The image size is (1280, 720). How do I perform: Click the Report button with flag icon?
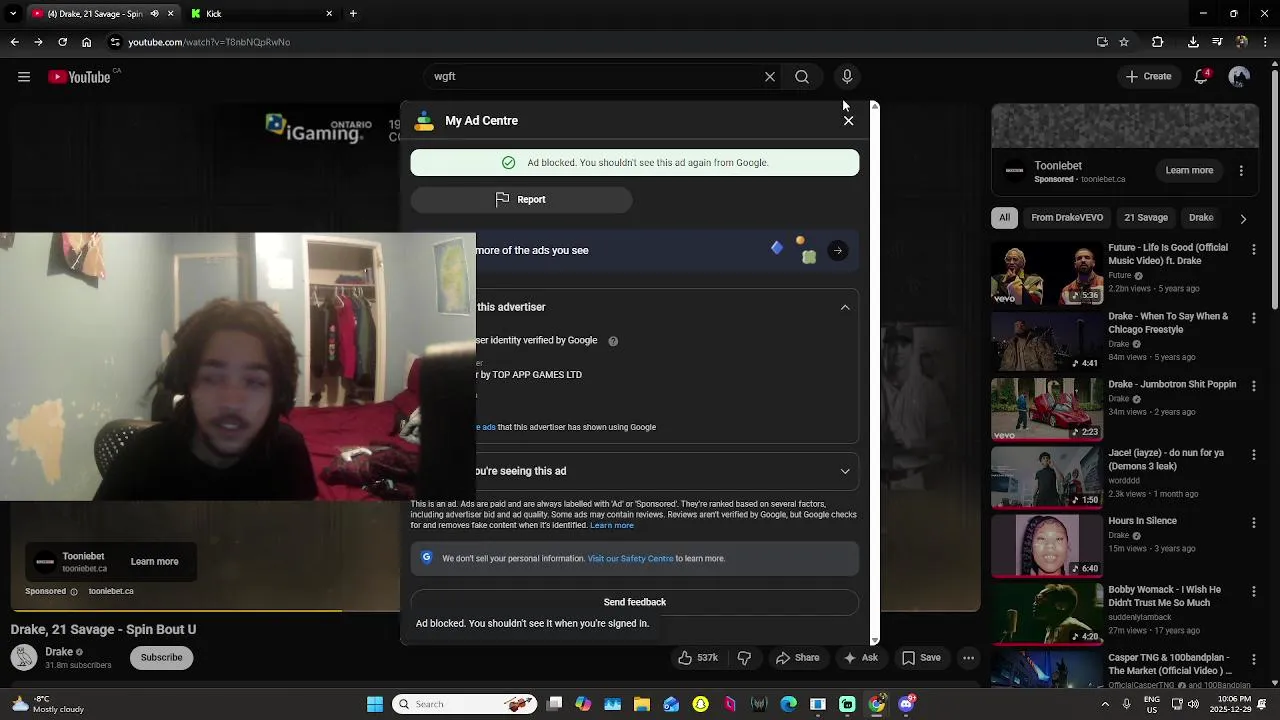[x=521, y=199]
